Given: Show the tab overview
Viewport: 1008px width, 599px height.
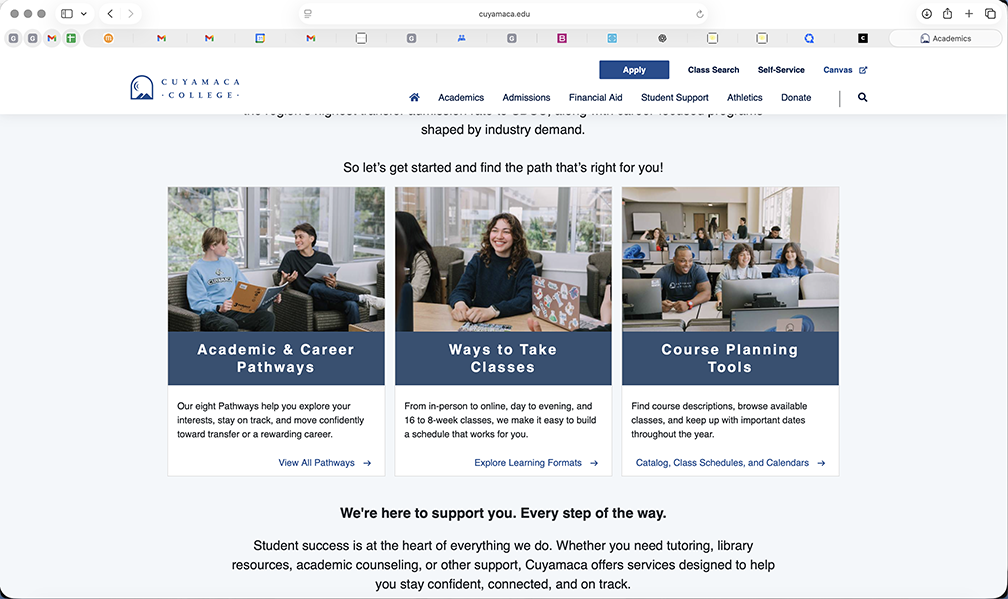Looking at the screenshot, I should (990, 13).
